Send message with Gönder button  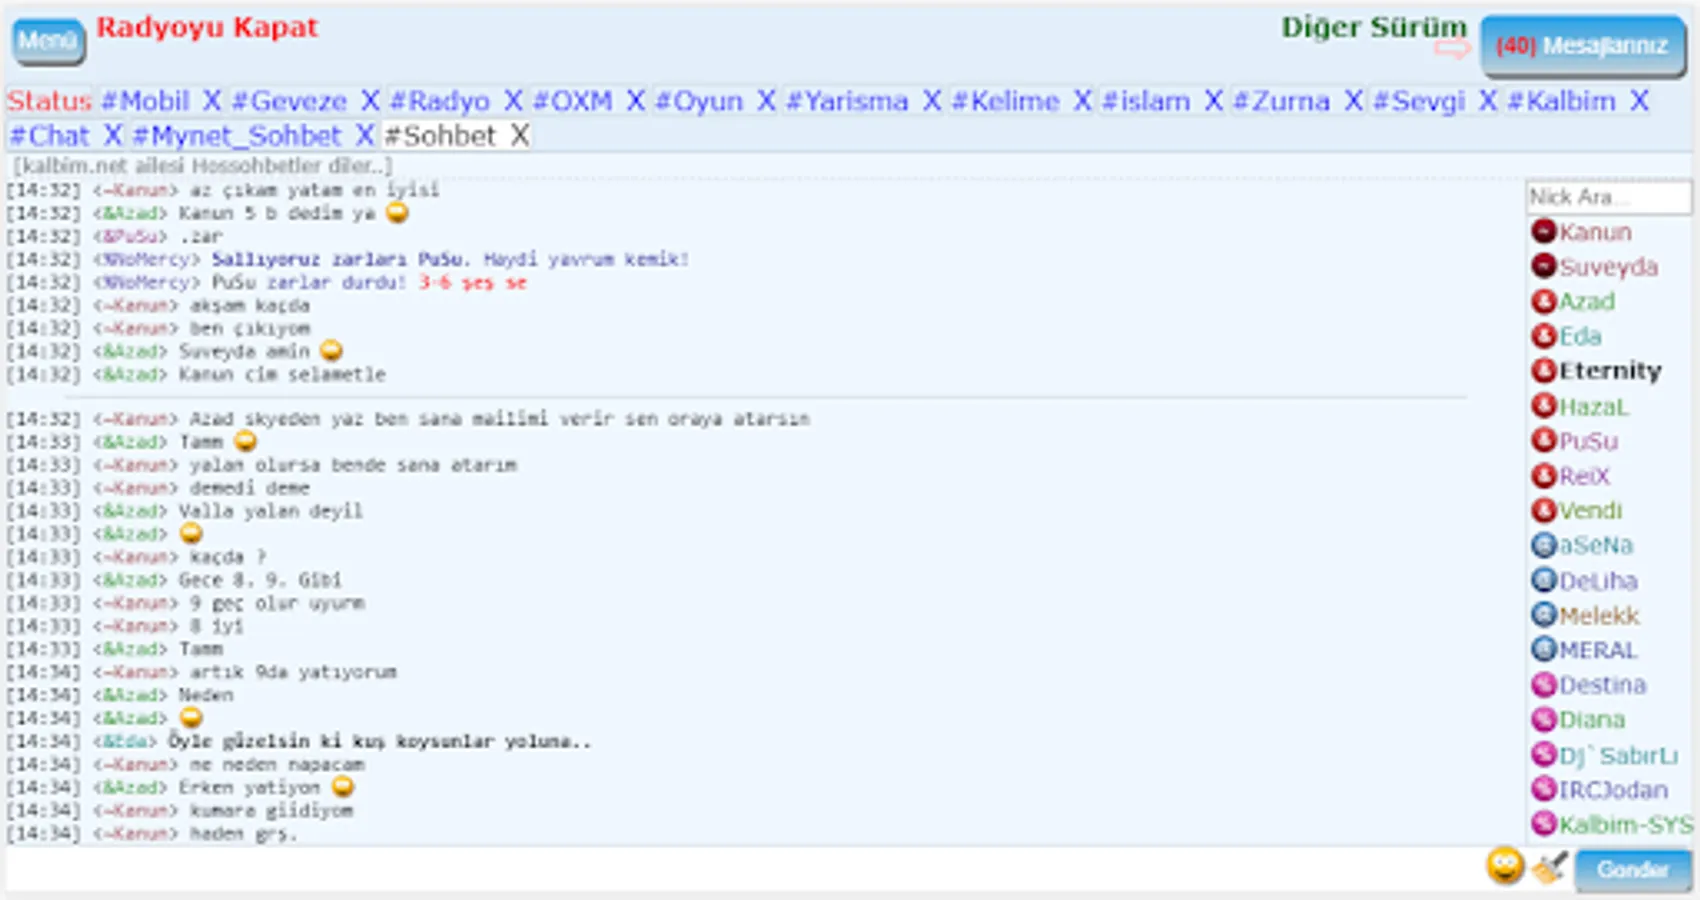coord(1632,870)
